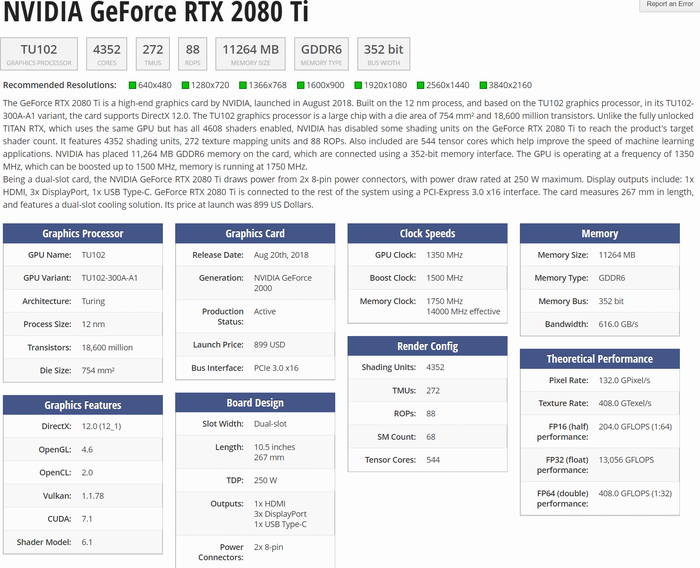700x568 pixels.
Task: Click the Graphics Processor section header
Action: 83,234
